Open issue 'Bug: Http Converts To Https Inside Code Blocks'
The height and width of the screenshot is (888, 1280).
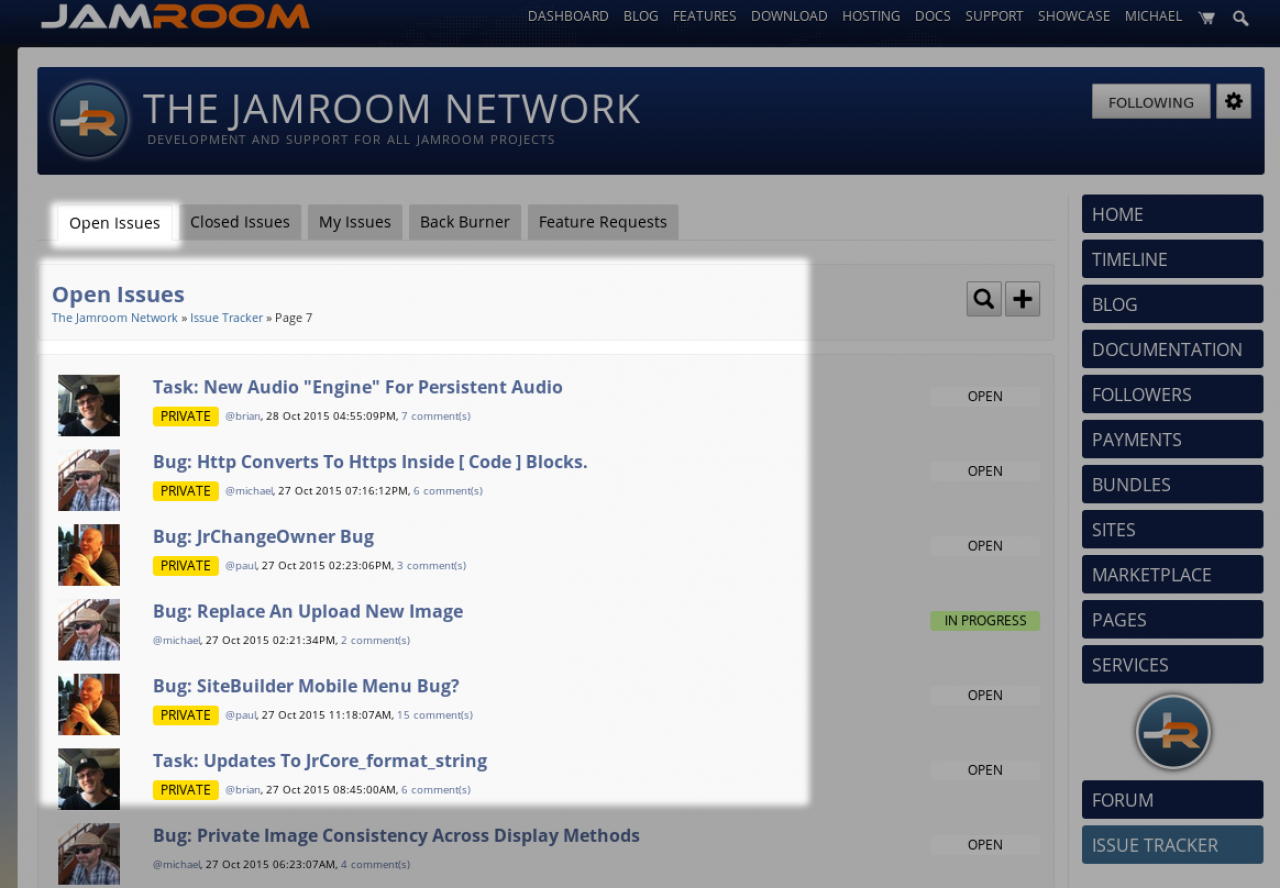coord(370,462)
